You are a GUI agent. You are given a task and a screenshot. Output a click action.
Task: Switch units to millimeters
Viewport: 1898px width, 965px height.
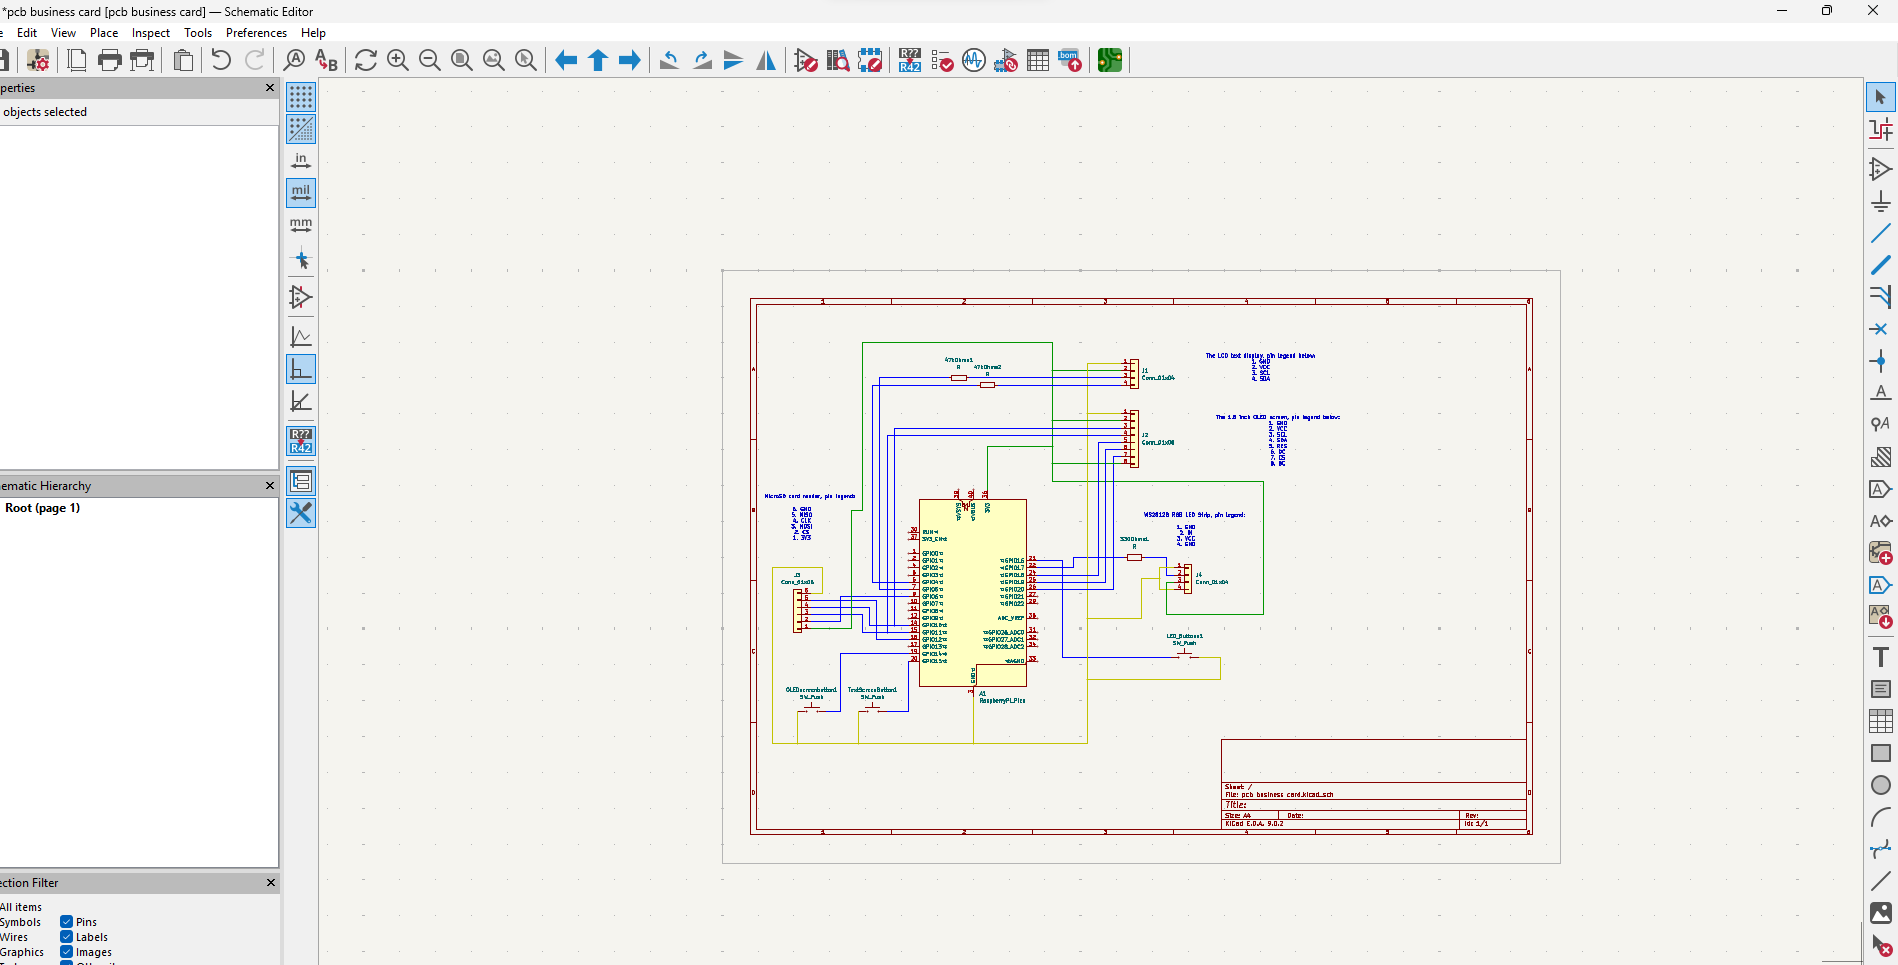point(301,225)
